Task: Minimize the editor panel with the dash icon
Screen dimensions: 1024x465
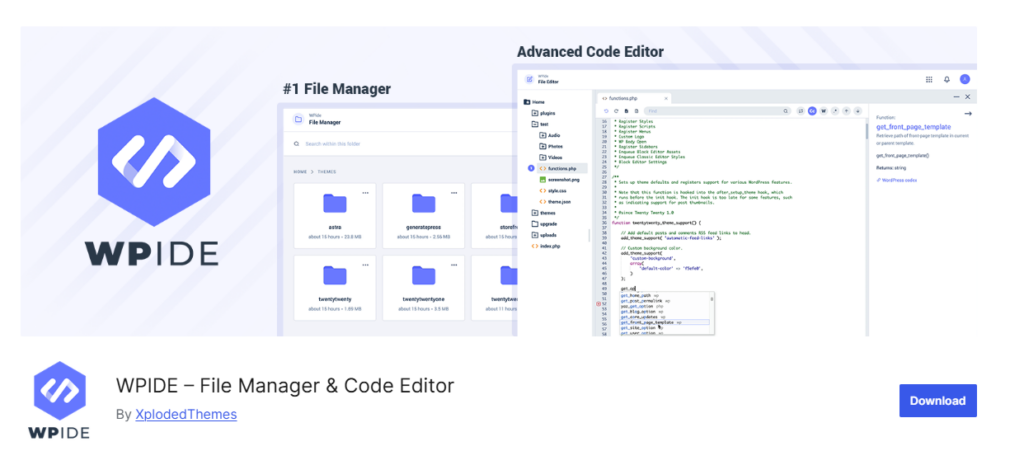Action: 957,97
